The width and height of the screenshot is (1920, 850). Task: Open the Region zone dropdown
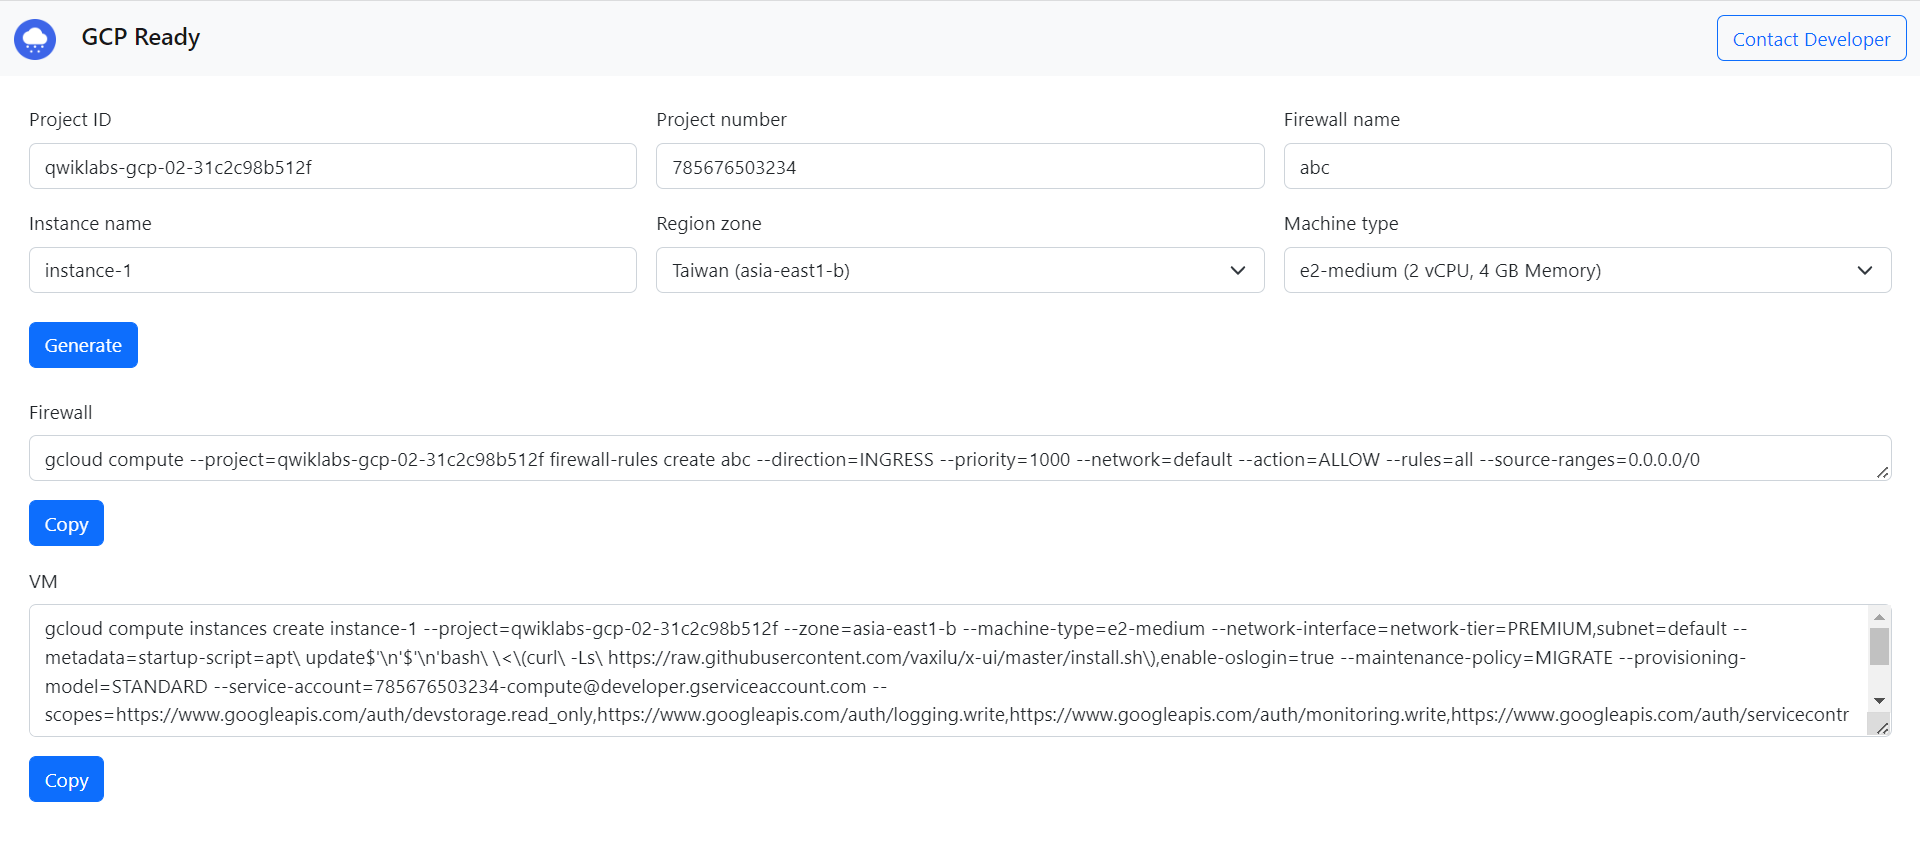tap(960, 270)
